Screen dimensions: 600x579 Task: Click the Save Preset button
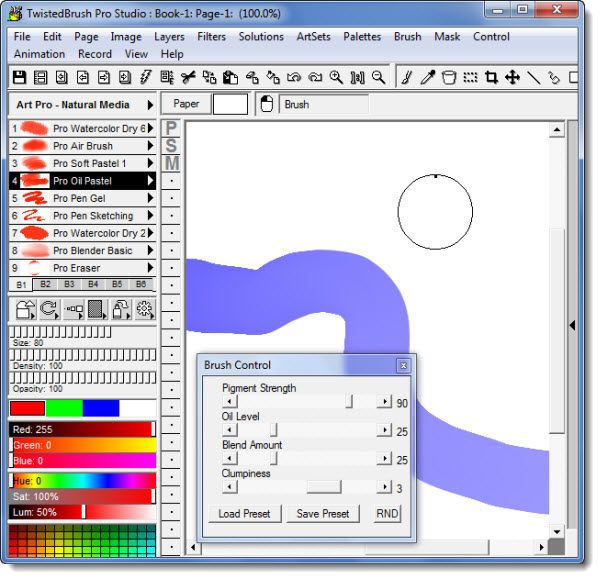click(x=323, y=514)
